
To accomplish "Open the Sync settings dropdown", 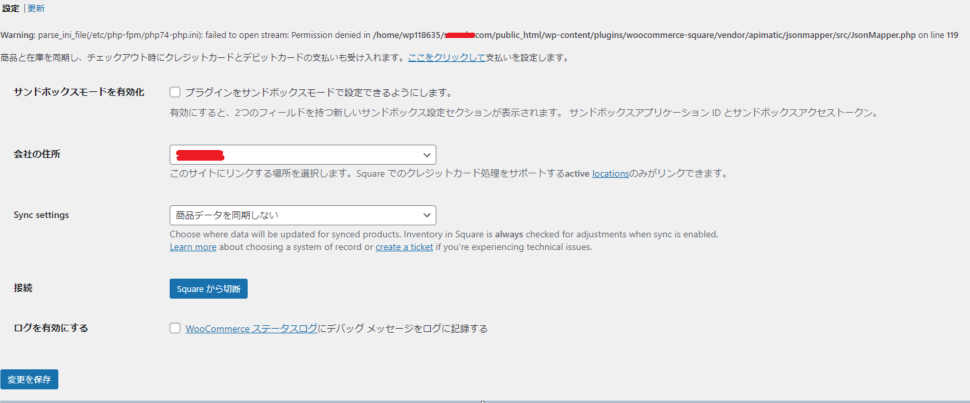I will point(303,215).
